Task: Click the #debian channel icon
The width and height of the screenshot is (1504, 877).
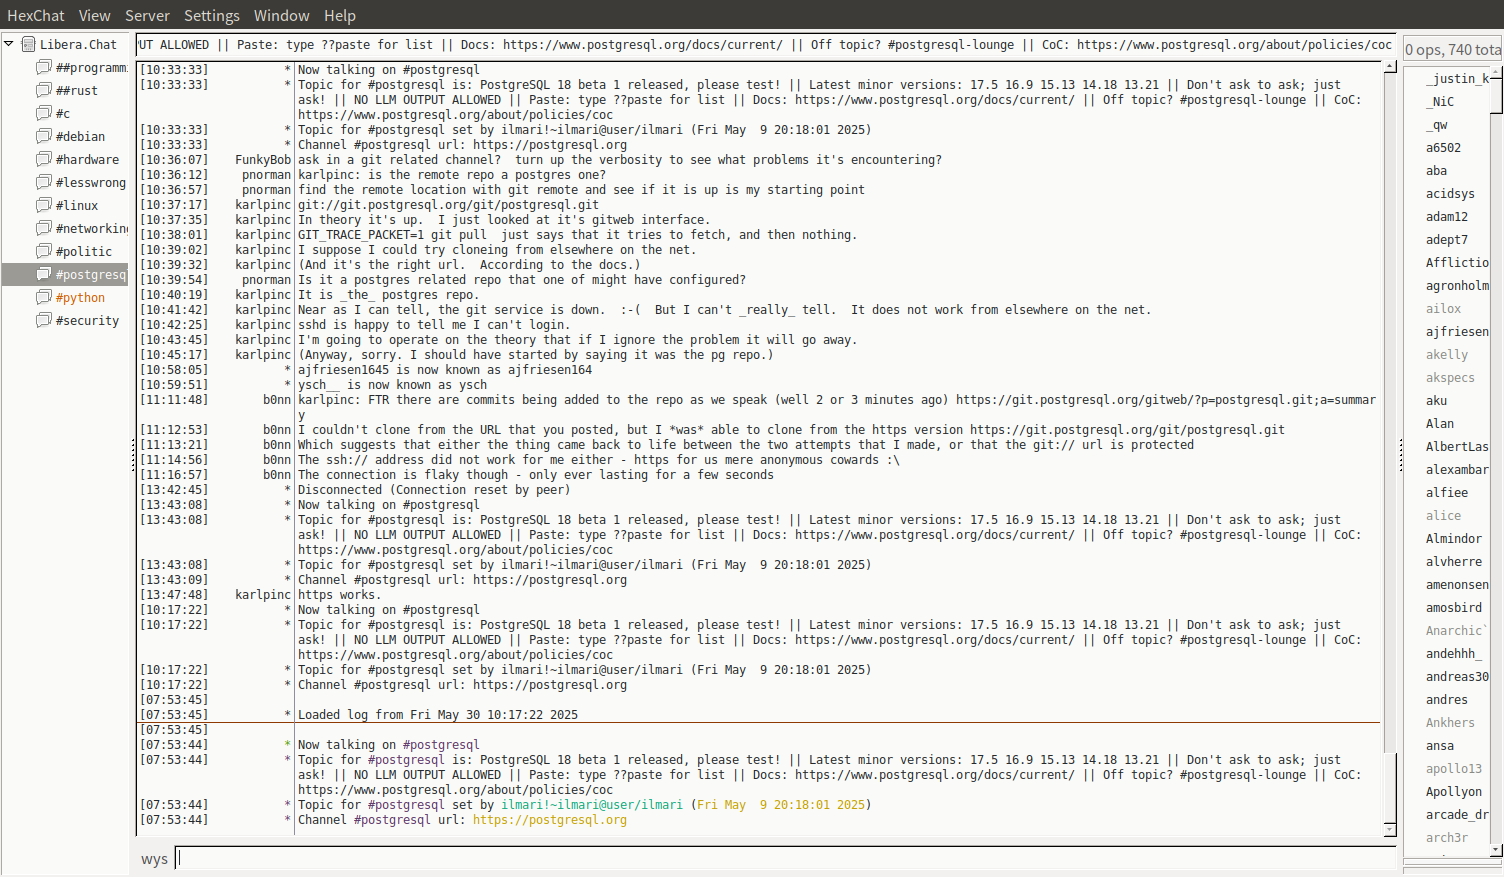Action: (44, 136)
